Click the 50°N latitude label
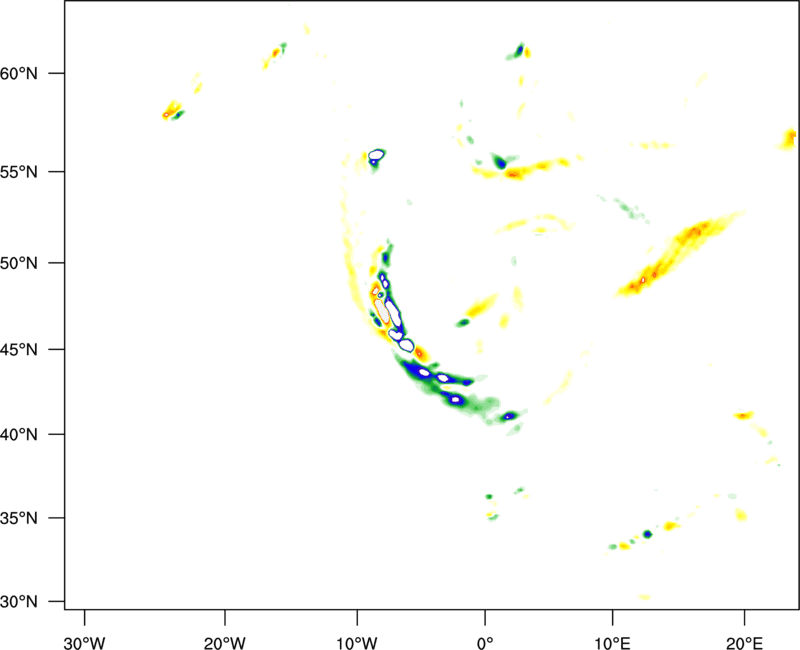The image size is (800, 650). pyautogui.click(x=19, y=264)
